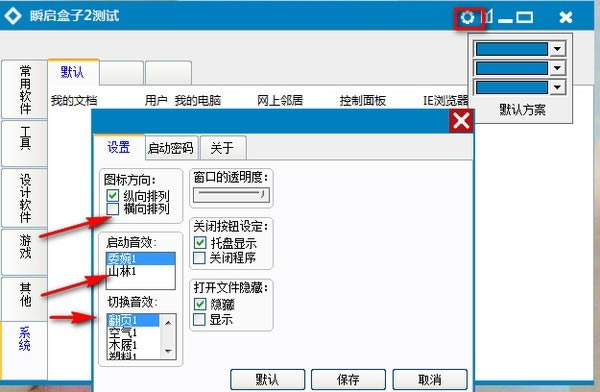The height and width of the screenshot is (392, 600).
Task: Enable 横向排列 checkbox
Action: point(112,209)
